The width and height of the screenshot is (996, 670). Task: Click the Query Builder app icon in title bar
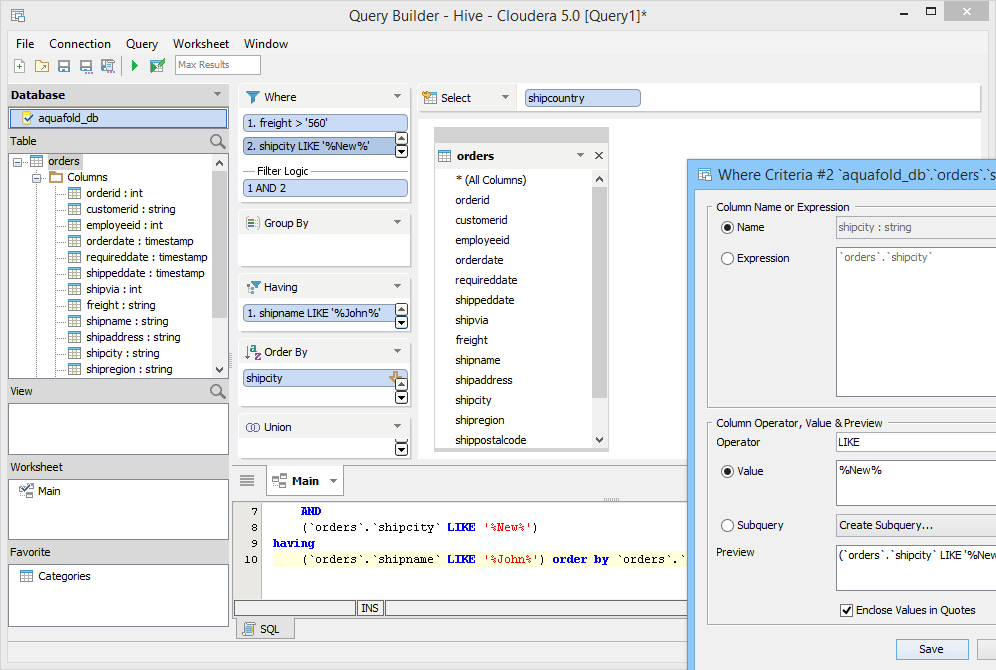tap(18, 15)
